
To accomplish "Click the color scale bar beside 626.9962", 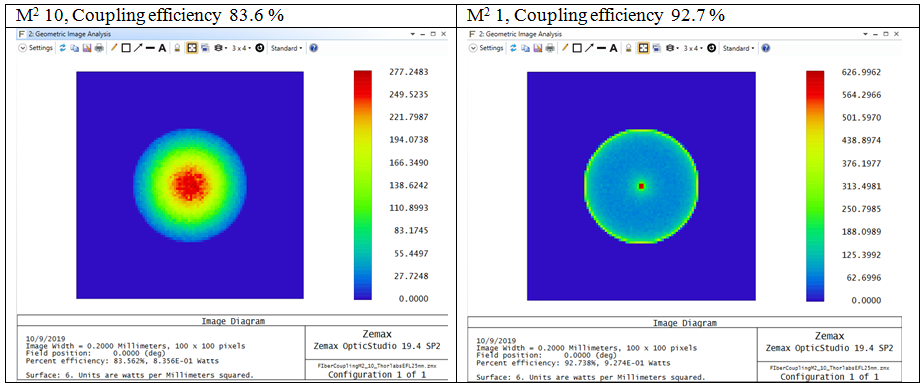I will click(815, 186).
